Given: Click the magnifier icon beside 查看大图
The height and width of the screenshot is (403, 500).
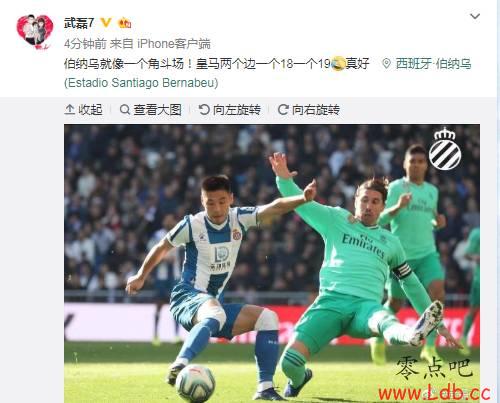Looking at the screenshot, I should click(x=125, y=109).
